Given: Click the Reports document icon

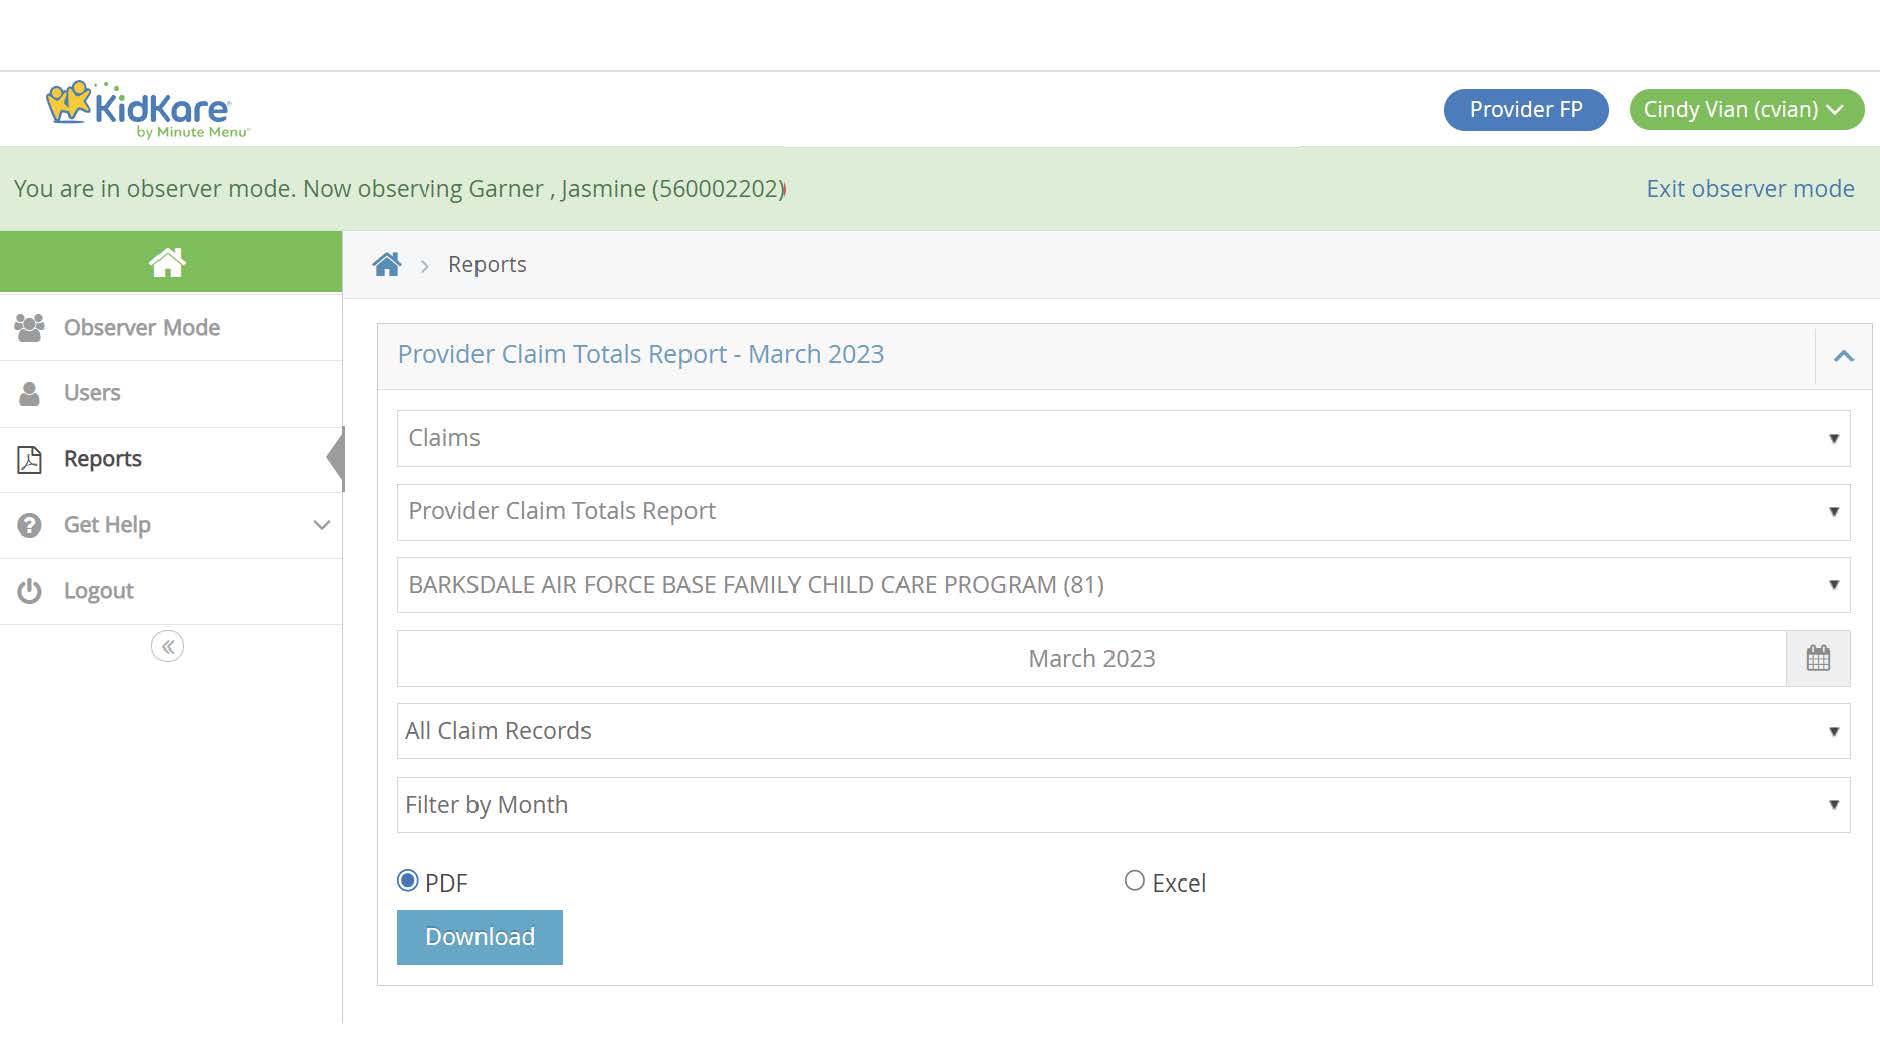Looking at the screenshot, I should click(x=30, y=459).
